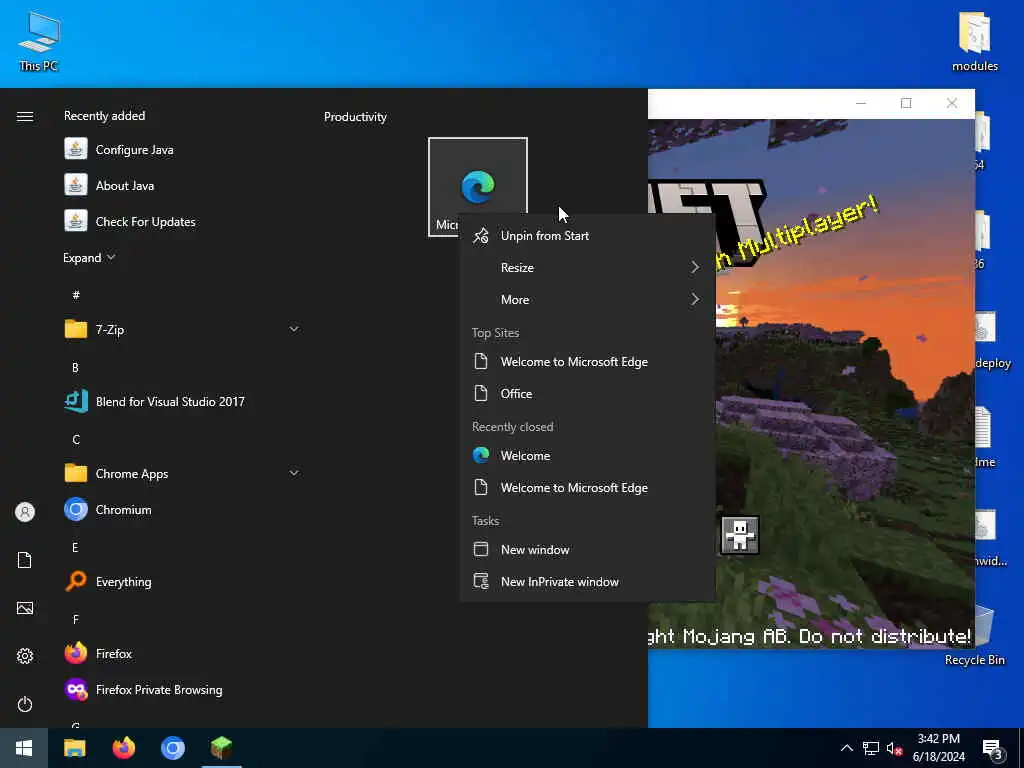This screenshot has height=768, width=1024.
Task: Launch Firefox from the app list
Action: [x=182, y=653]
